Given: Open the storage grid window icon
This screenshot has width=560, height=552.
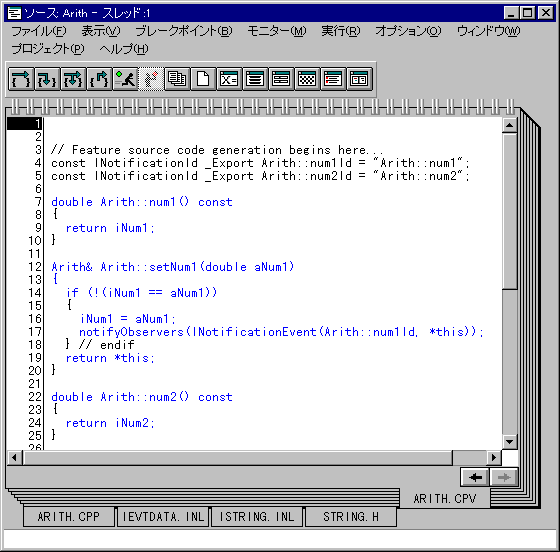Looking at the screenshot, I should click(x=307, y=79).
